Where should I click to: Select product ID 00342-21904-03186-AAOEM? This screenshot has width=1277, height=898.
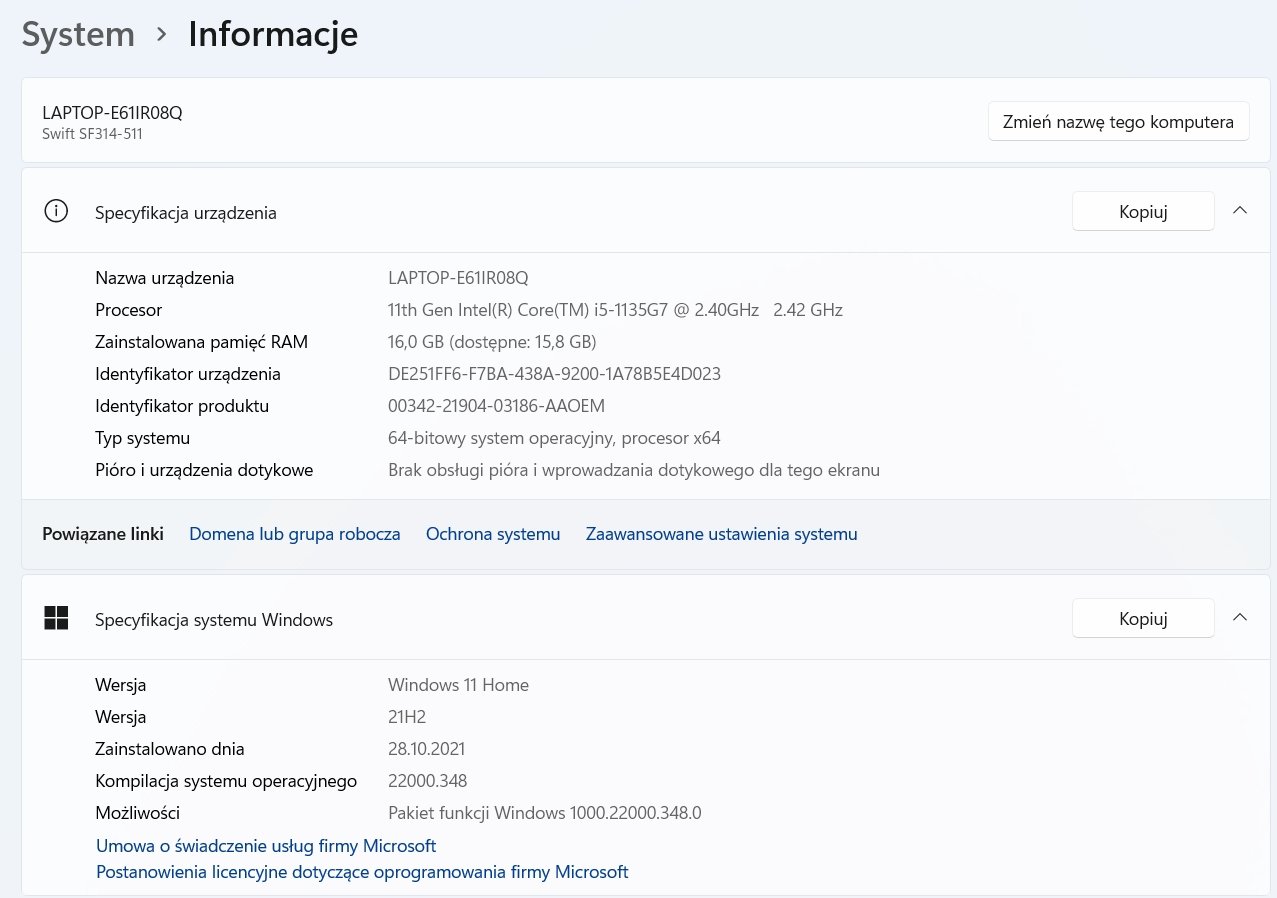coord(496,406)
